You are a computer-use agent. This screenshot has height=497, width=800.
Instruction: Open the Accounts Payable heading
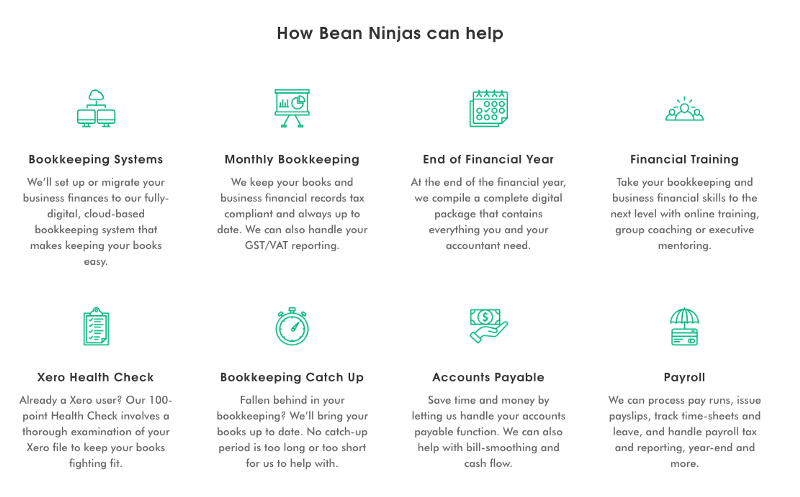(488, 377)
